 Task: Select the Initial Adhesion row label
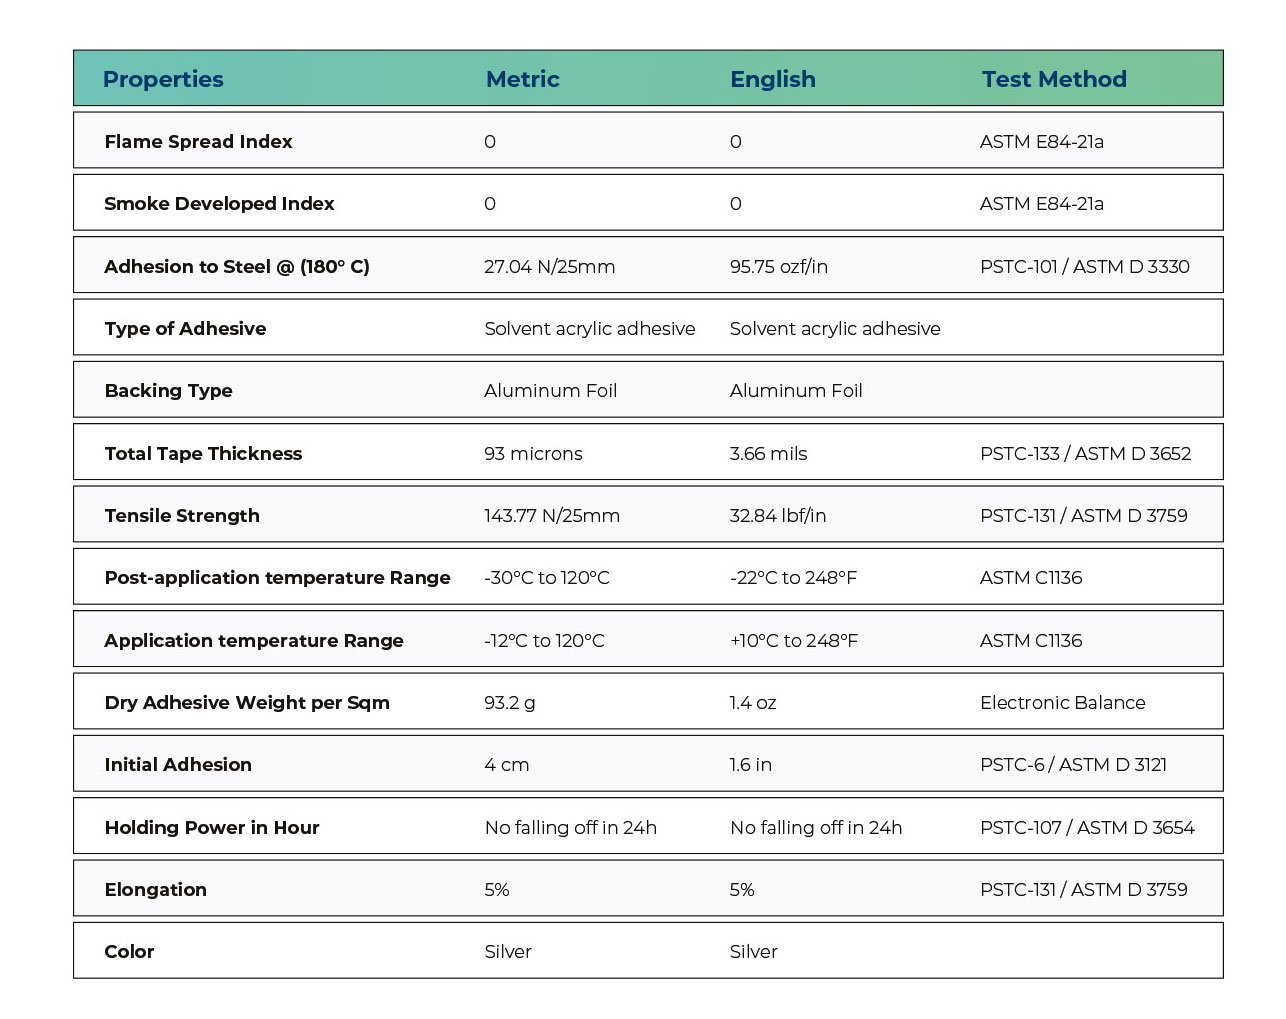point(178,765)
